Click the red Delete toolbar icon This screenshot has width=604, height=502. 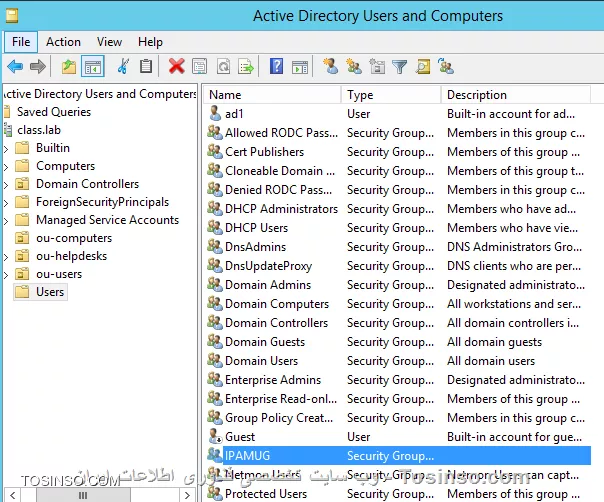tap(176, 67)
